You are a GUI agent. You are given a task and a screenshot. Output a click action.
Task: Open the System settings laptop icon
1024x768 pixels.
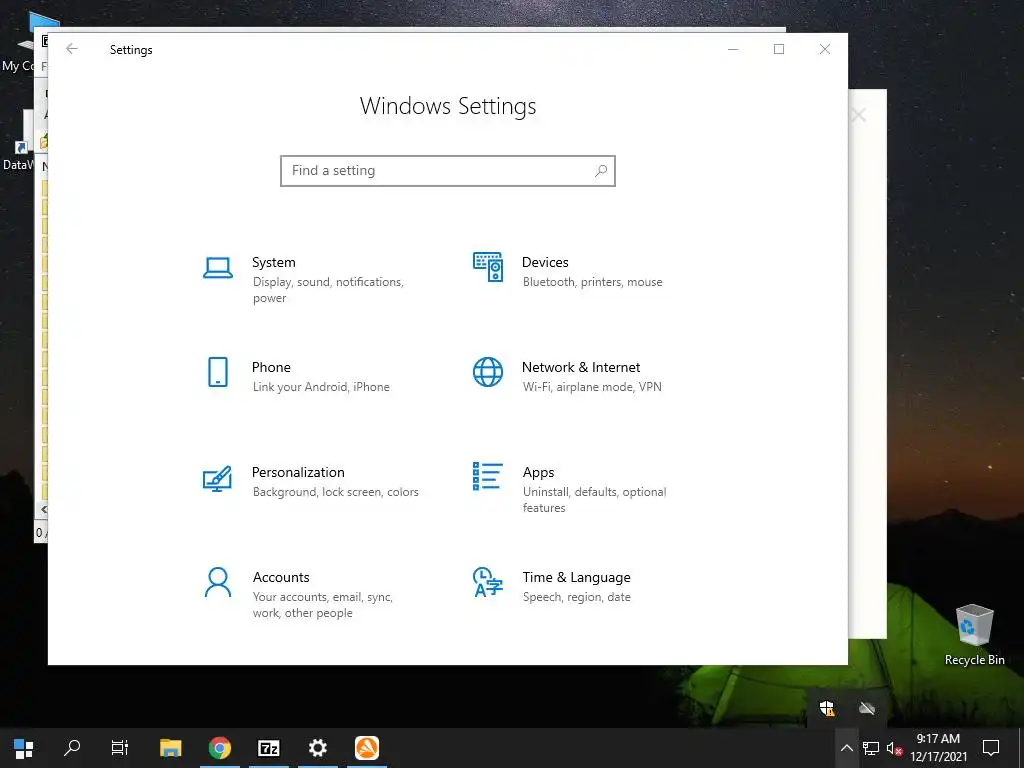coord(217,268)
